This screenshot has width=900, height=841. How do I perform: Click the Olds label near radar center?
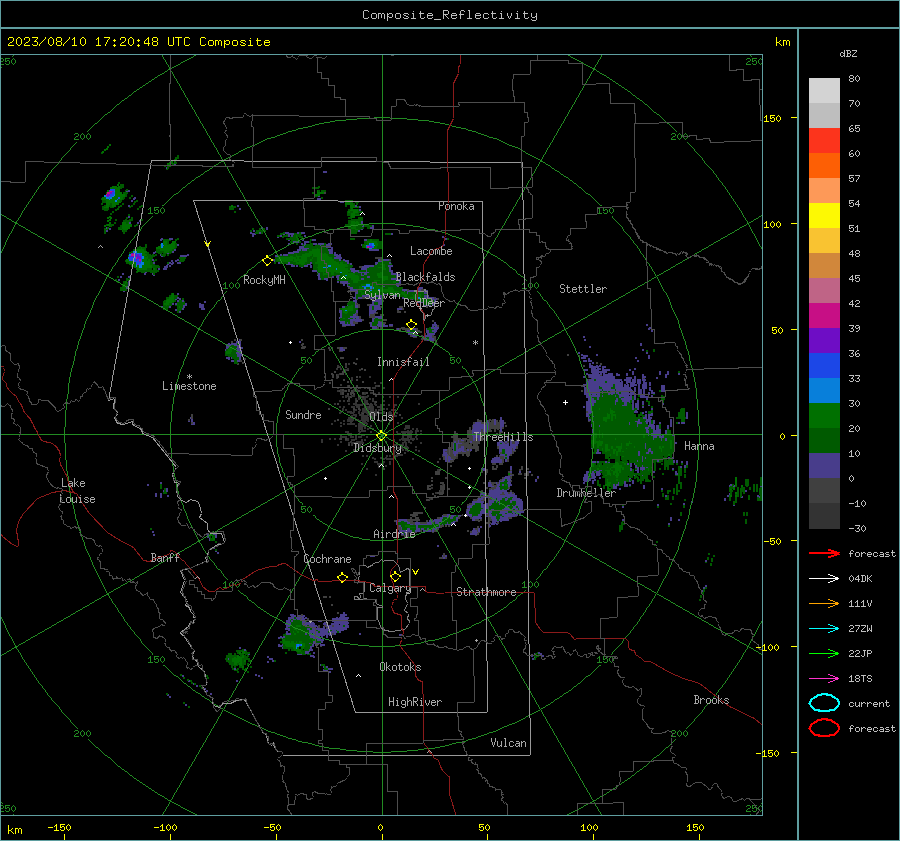[381, 417]
